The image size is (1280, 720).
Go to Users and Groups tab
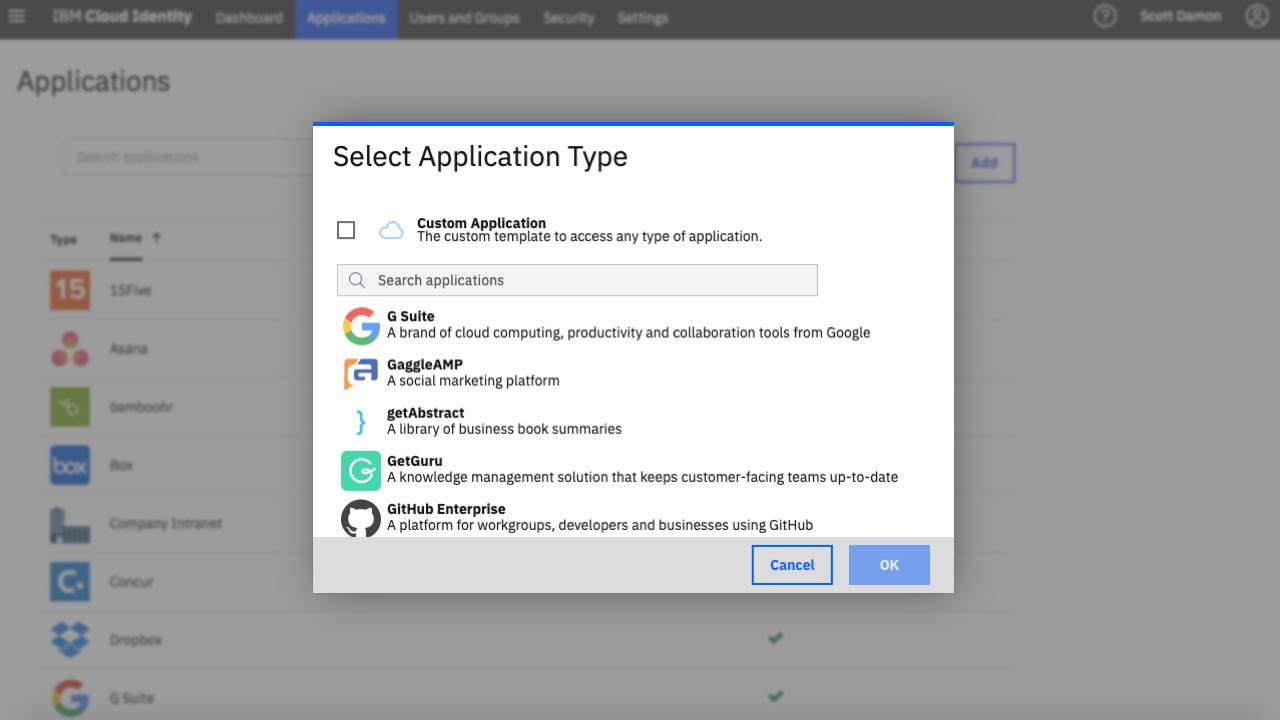coord(464,18)
